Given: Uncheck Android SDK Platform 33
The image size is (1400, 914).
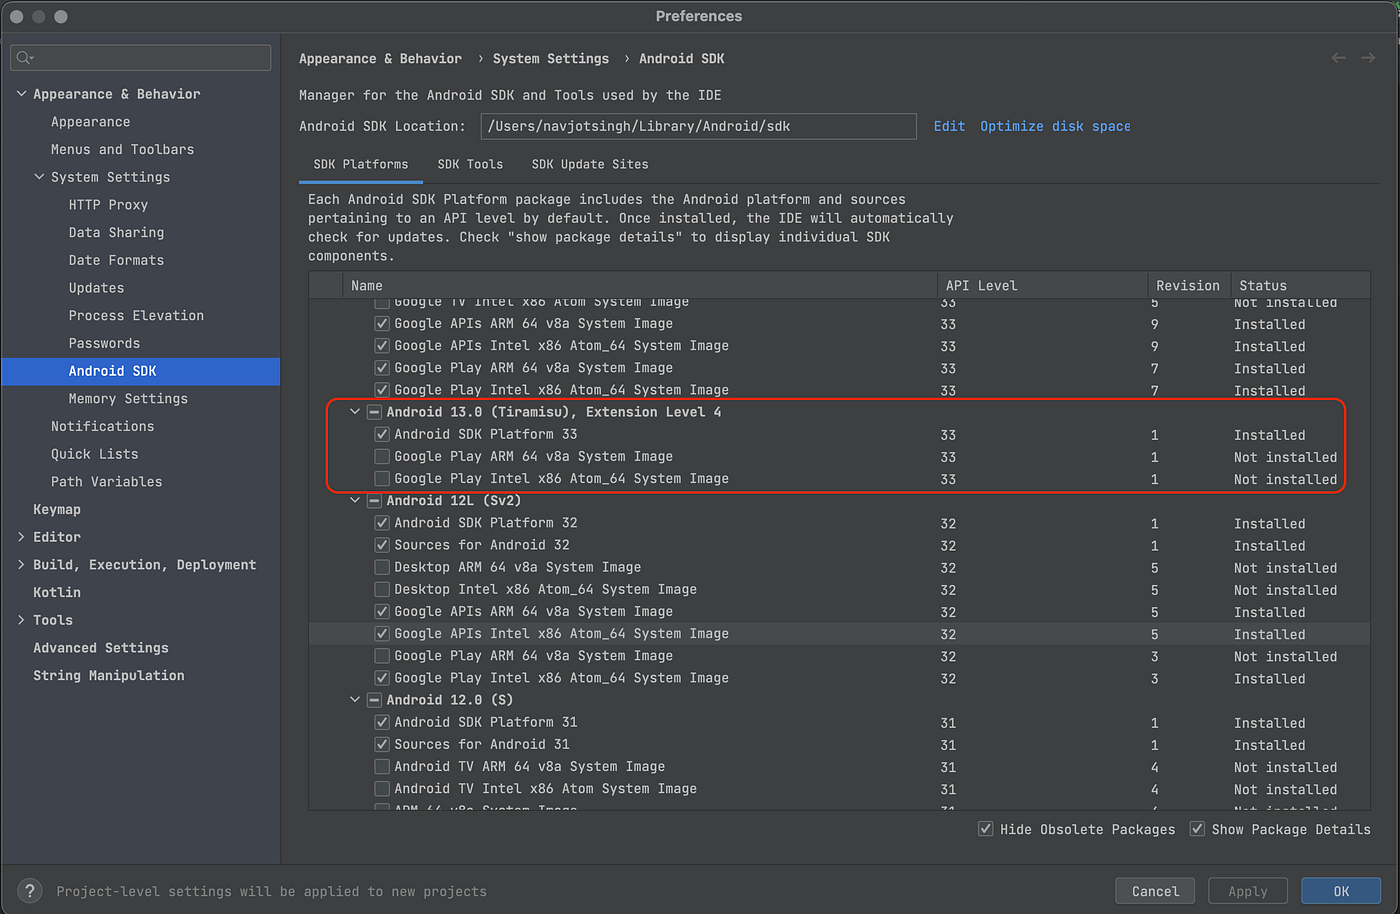Looking at the screenshot, I should (x=382, y=434).
